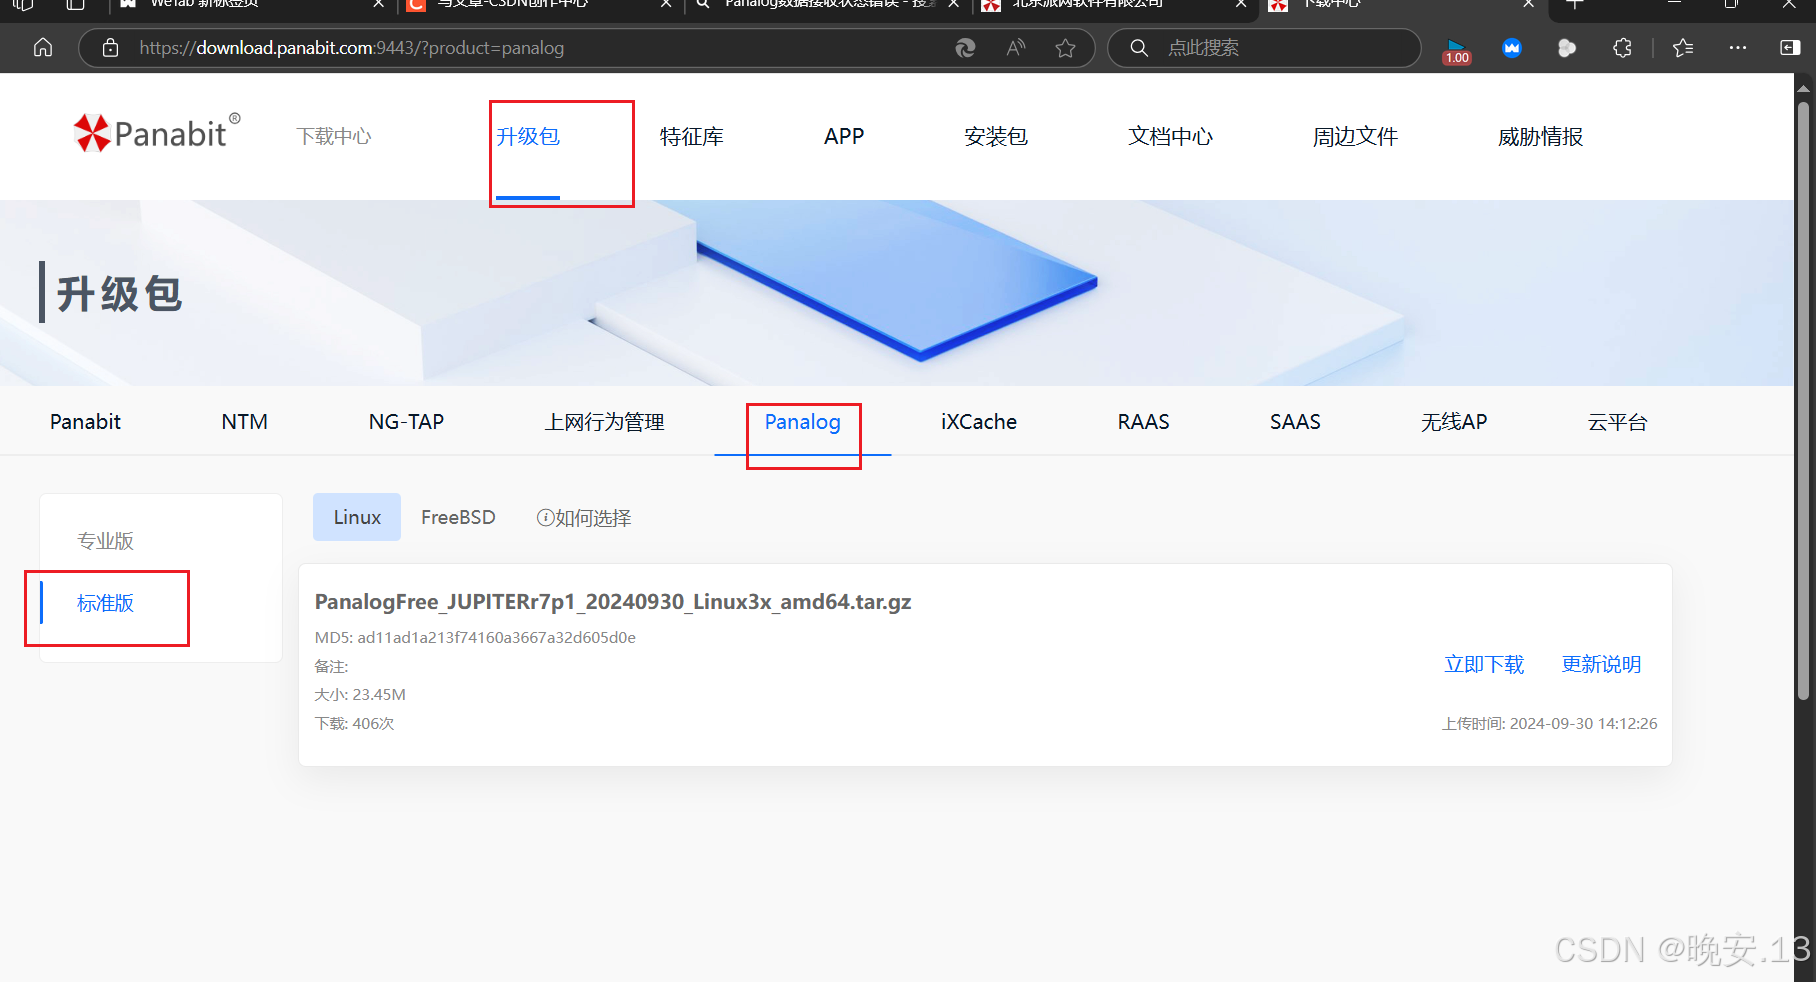Close the CSDN创作中心 tab
This screenshot has height=982, width=1816.
pyautogui.click(x=666, y=4)
